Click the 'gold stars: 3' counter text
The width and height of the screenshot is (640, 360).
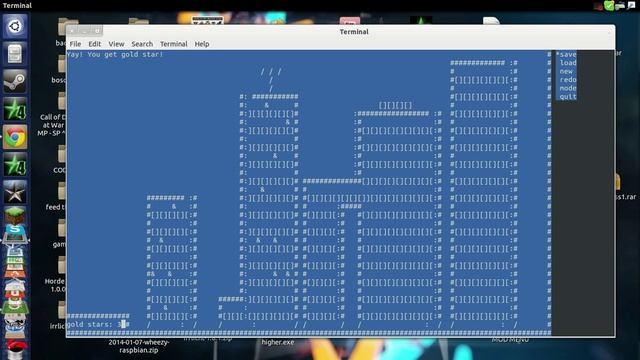tap(96, 324)
